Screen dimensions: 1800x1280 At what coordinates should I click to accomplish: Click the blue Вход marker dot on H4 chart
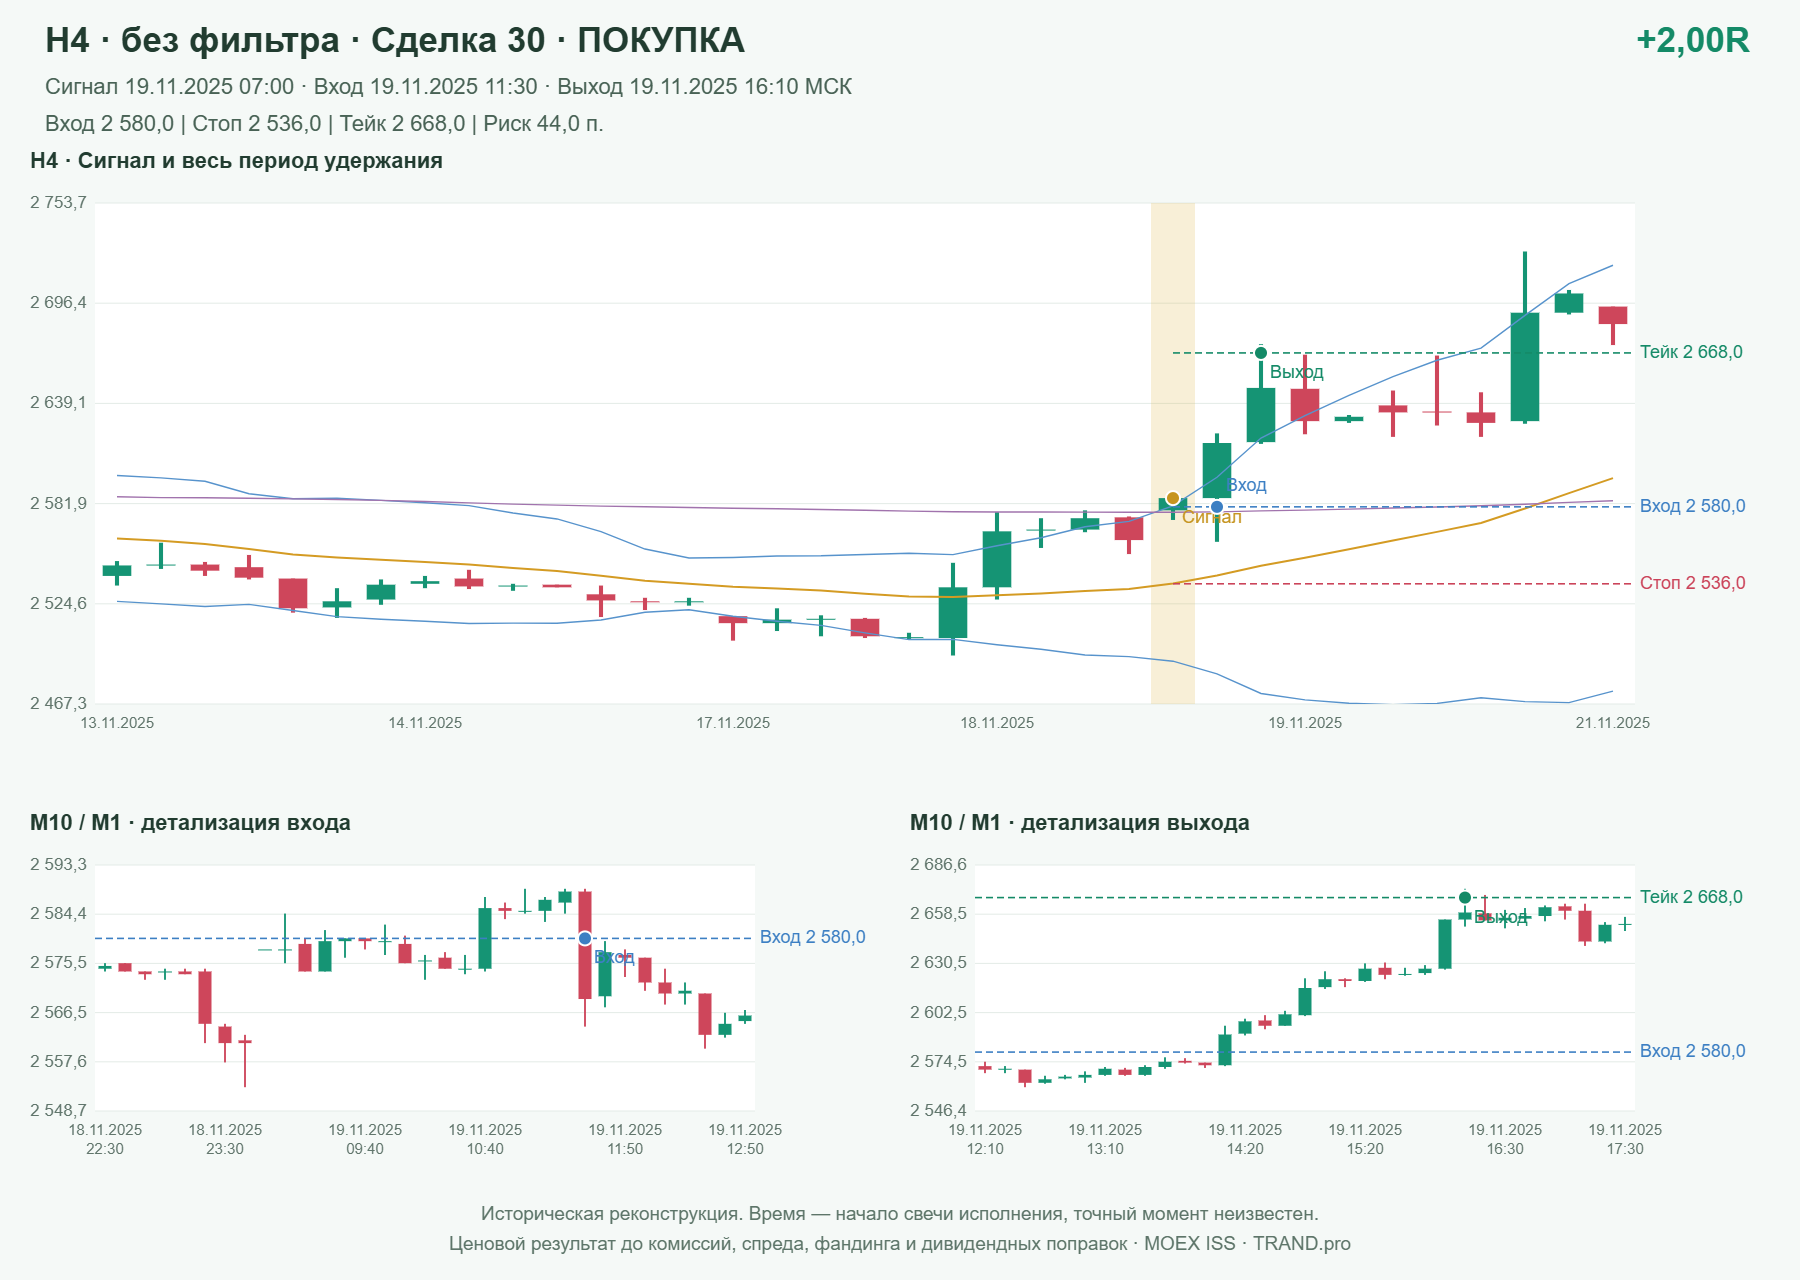coord(1217,507)
